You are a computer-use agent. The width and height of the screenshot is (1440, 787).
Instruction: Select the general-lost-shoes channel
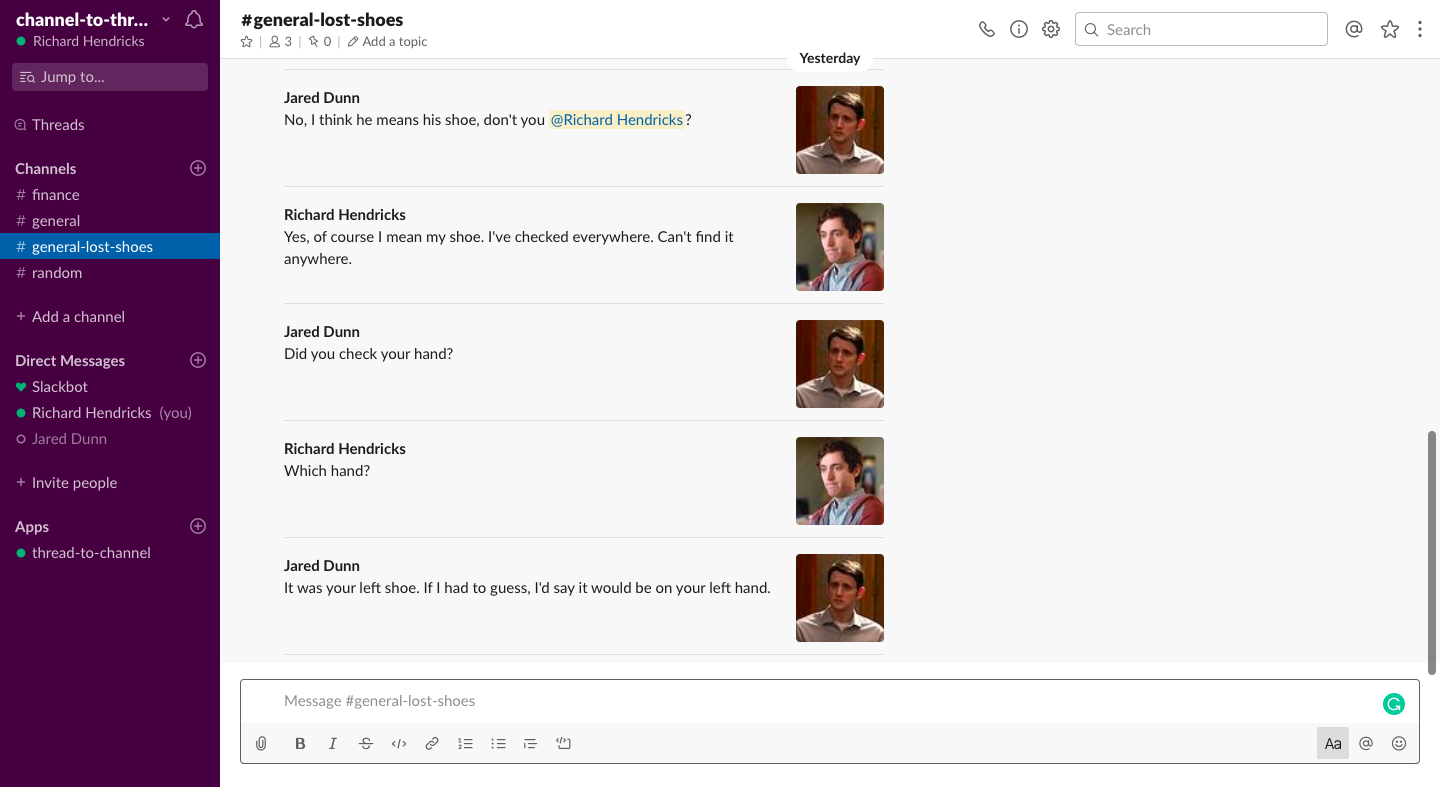pyautogui.click(x=110, y=247)
